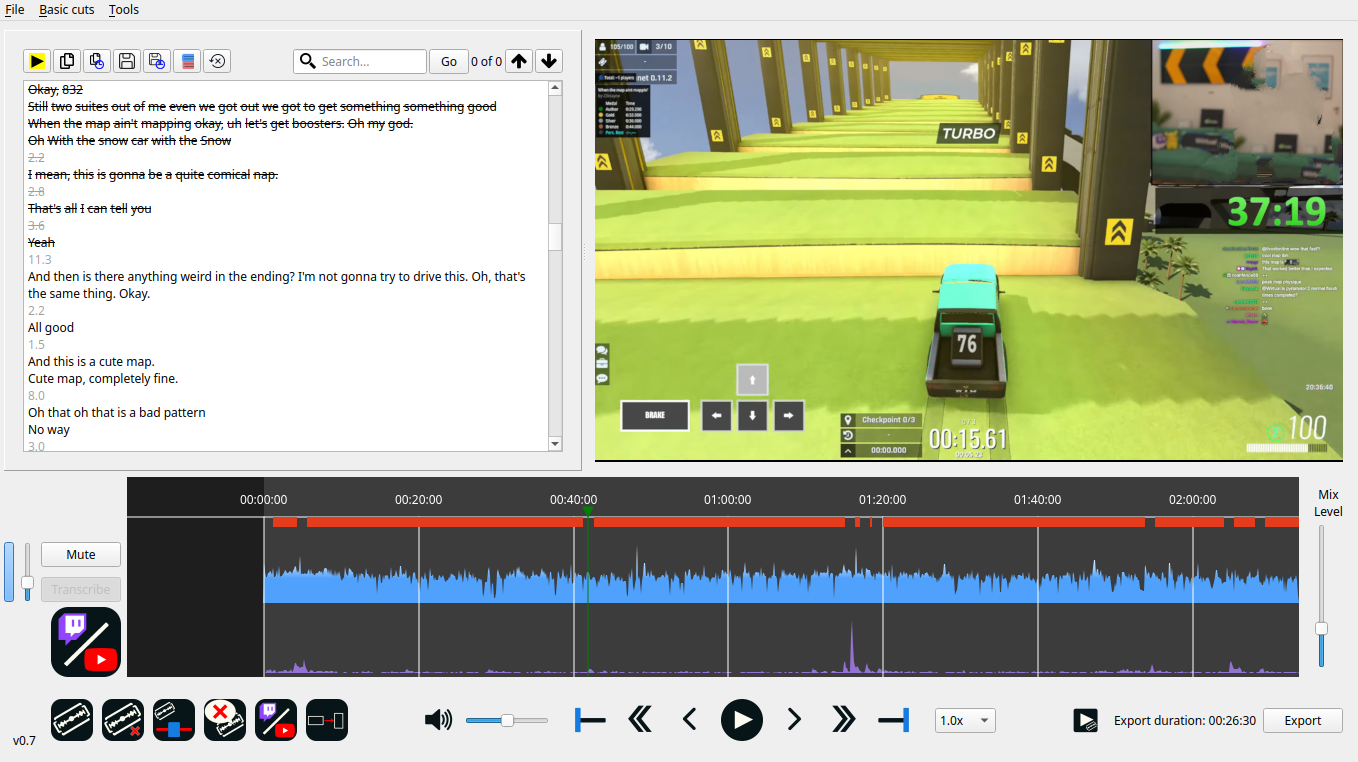Click transcript line 'All good'

point(51,327)
